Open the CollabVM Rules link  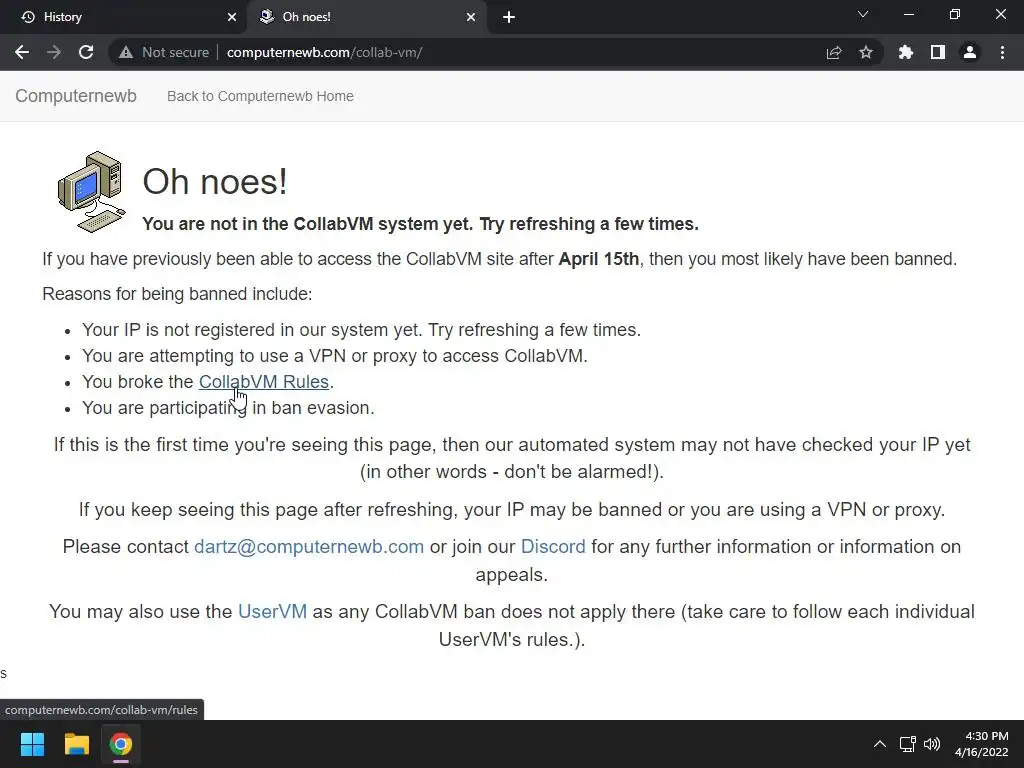pyautogui.click(x=264, y=381)
